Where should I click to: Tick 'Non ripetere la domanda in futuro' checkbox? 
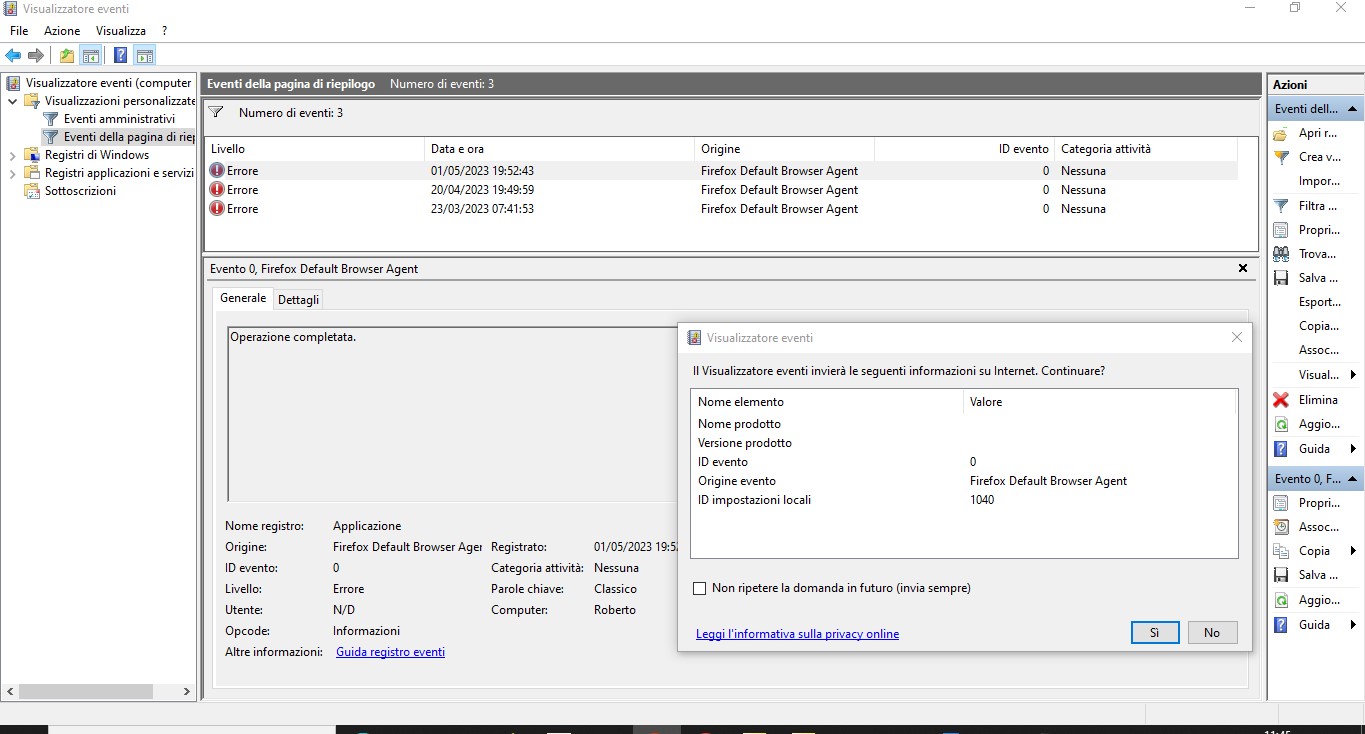click(700, 588)
